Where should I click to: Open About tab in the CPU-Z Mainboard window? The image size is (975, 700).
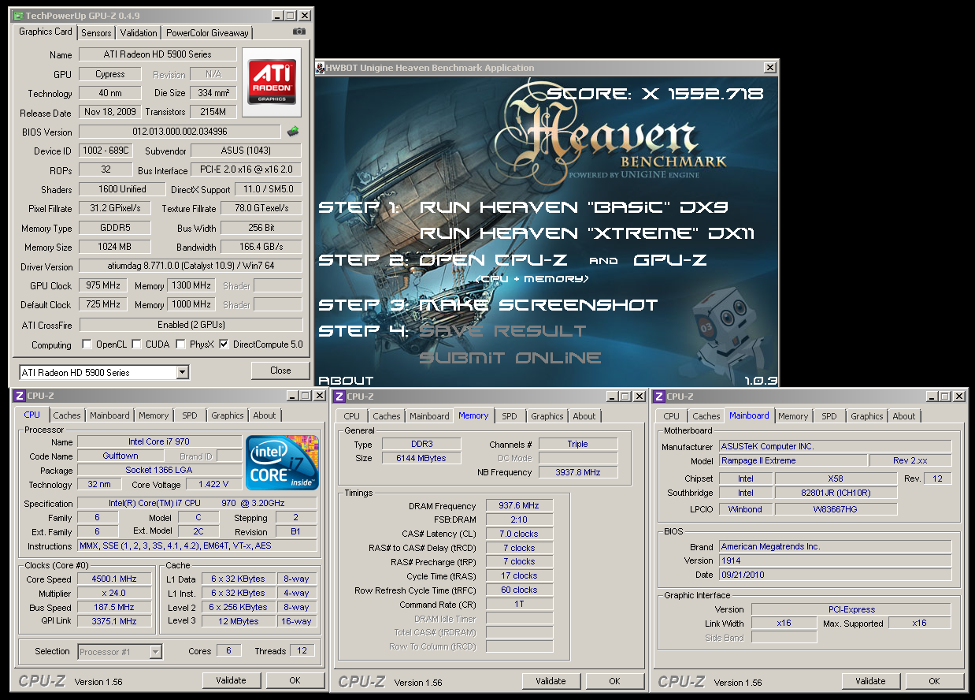pos(903,417)
